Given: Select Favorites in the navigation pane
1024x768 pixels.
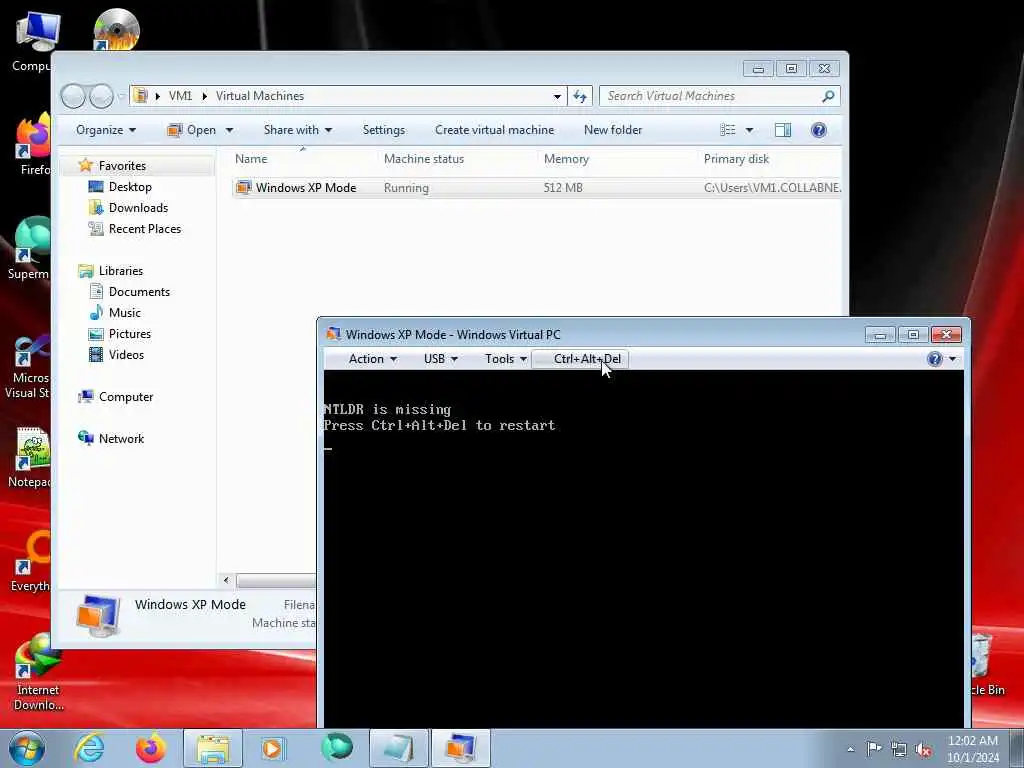Looking at the screenshot, I should click(x=122, y=166).
